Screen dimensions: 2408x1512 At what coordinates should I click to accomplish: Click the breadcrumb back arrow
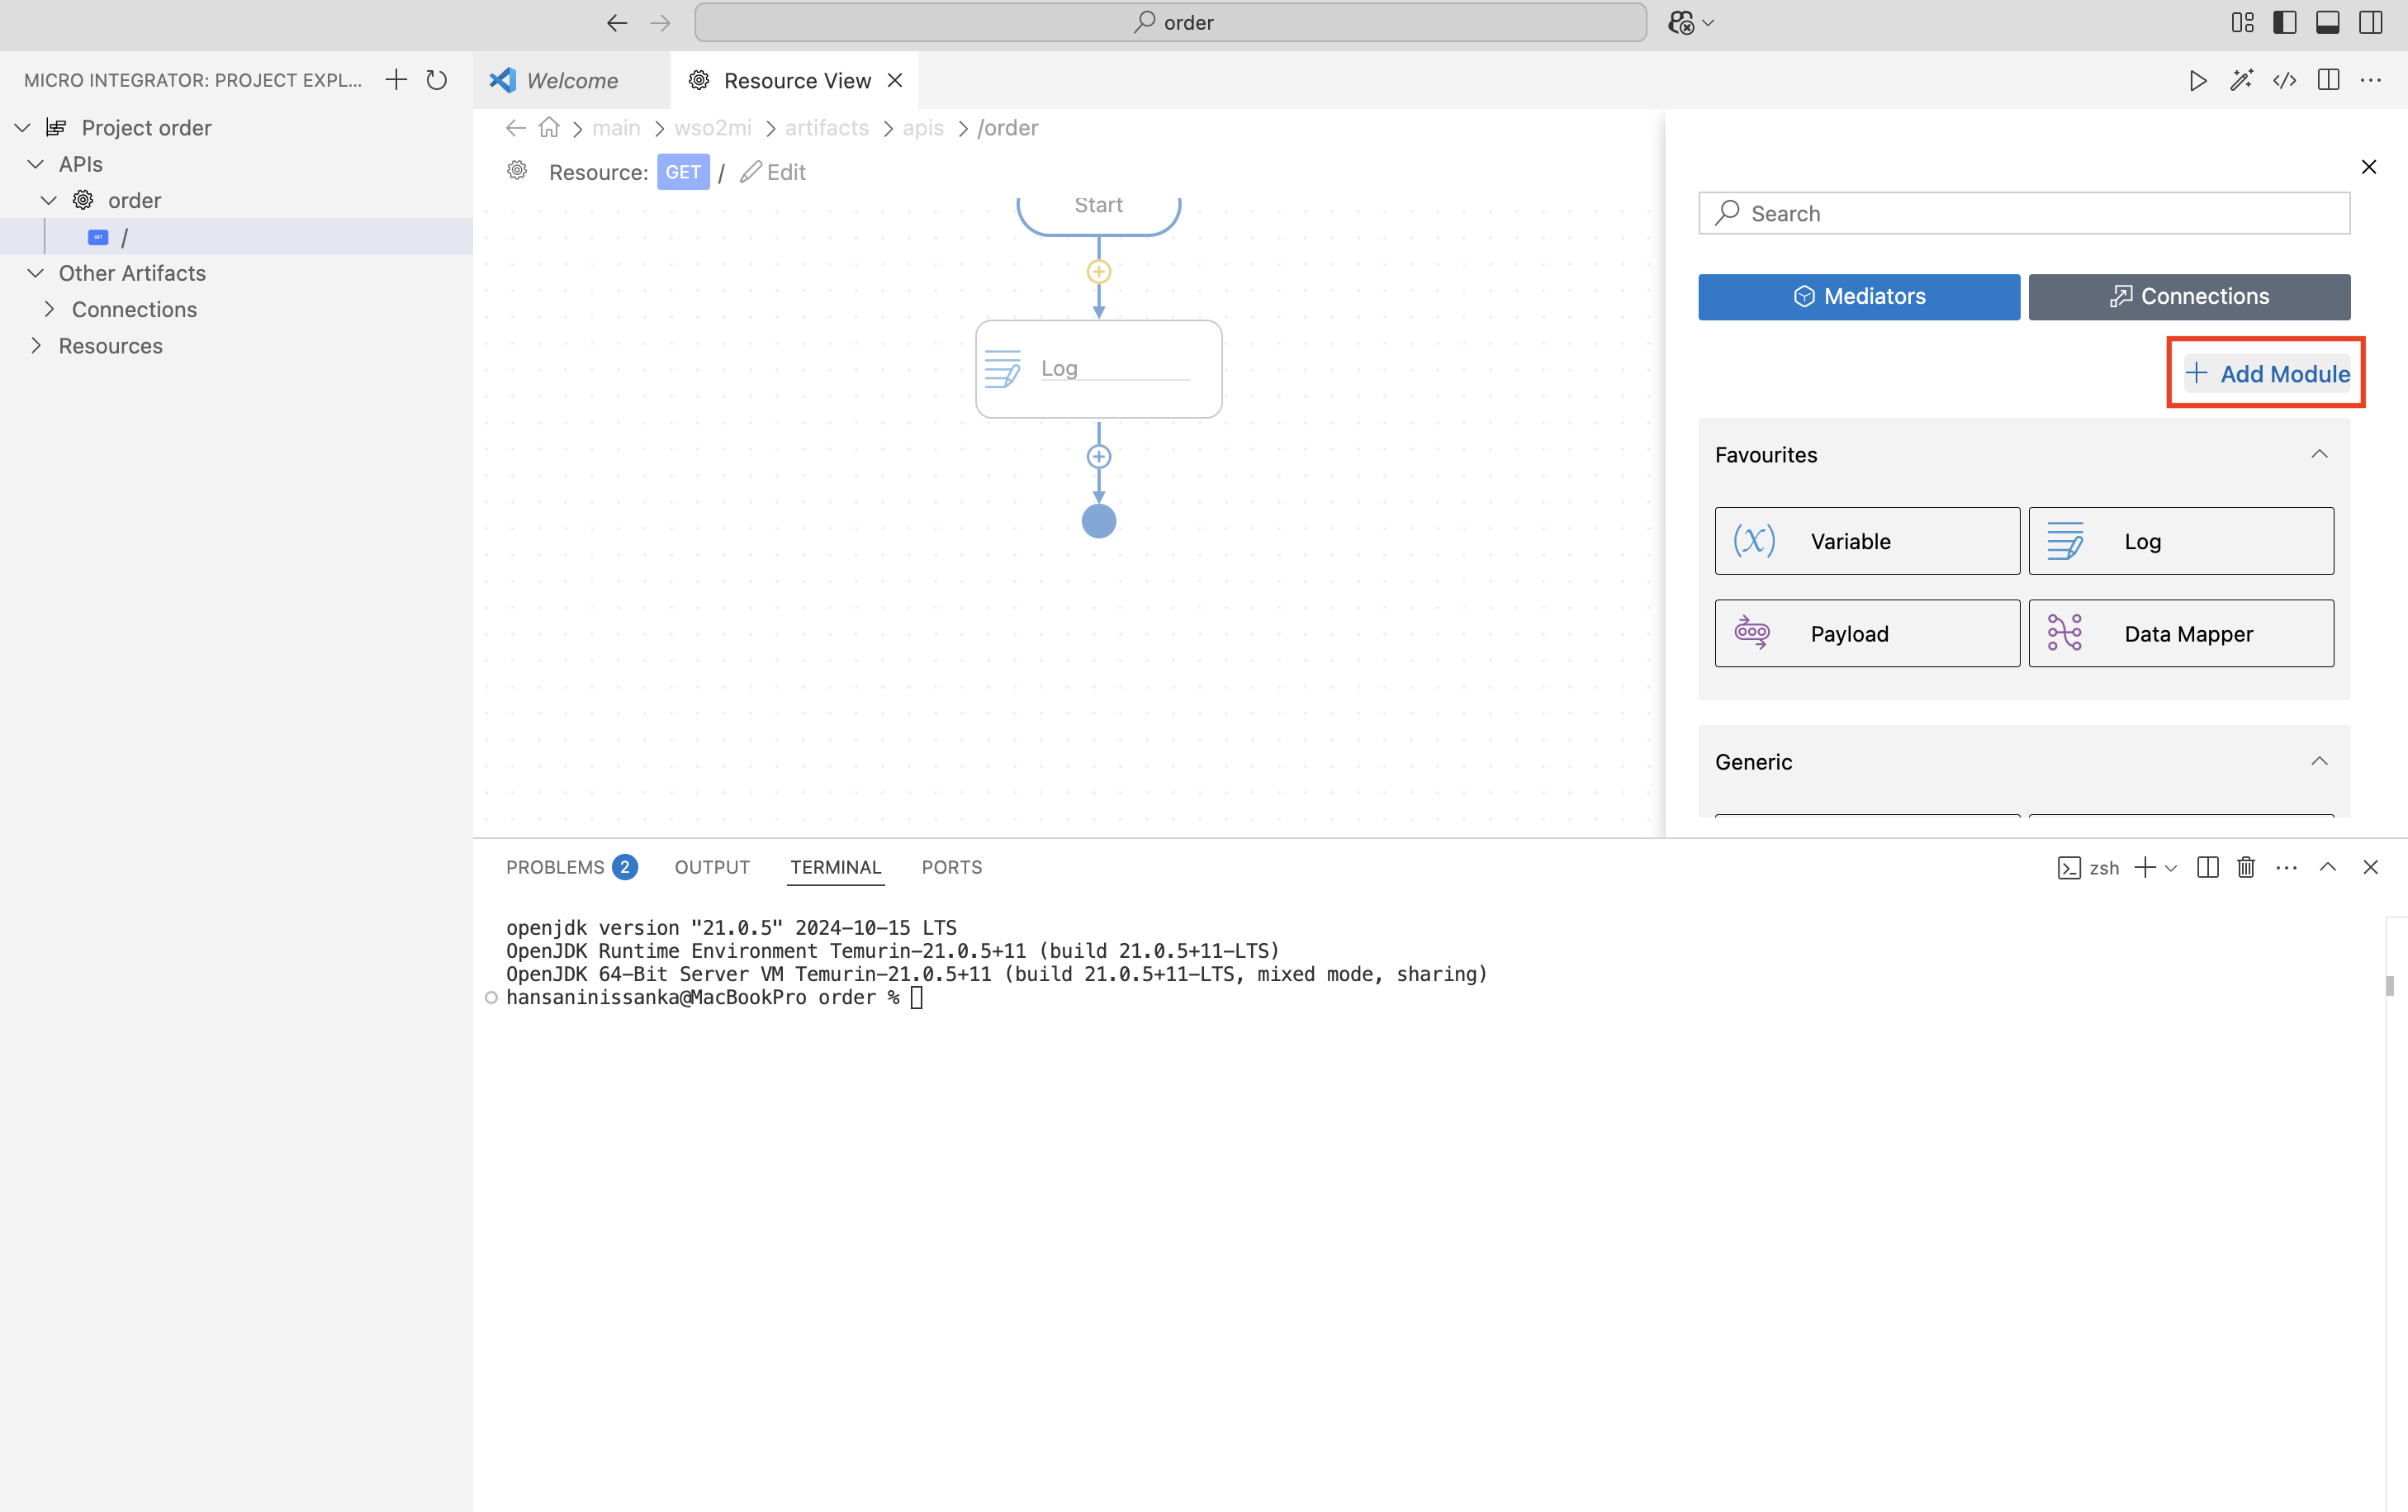coord(516,128)
